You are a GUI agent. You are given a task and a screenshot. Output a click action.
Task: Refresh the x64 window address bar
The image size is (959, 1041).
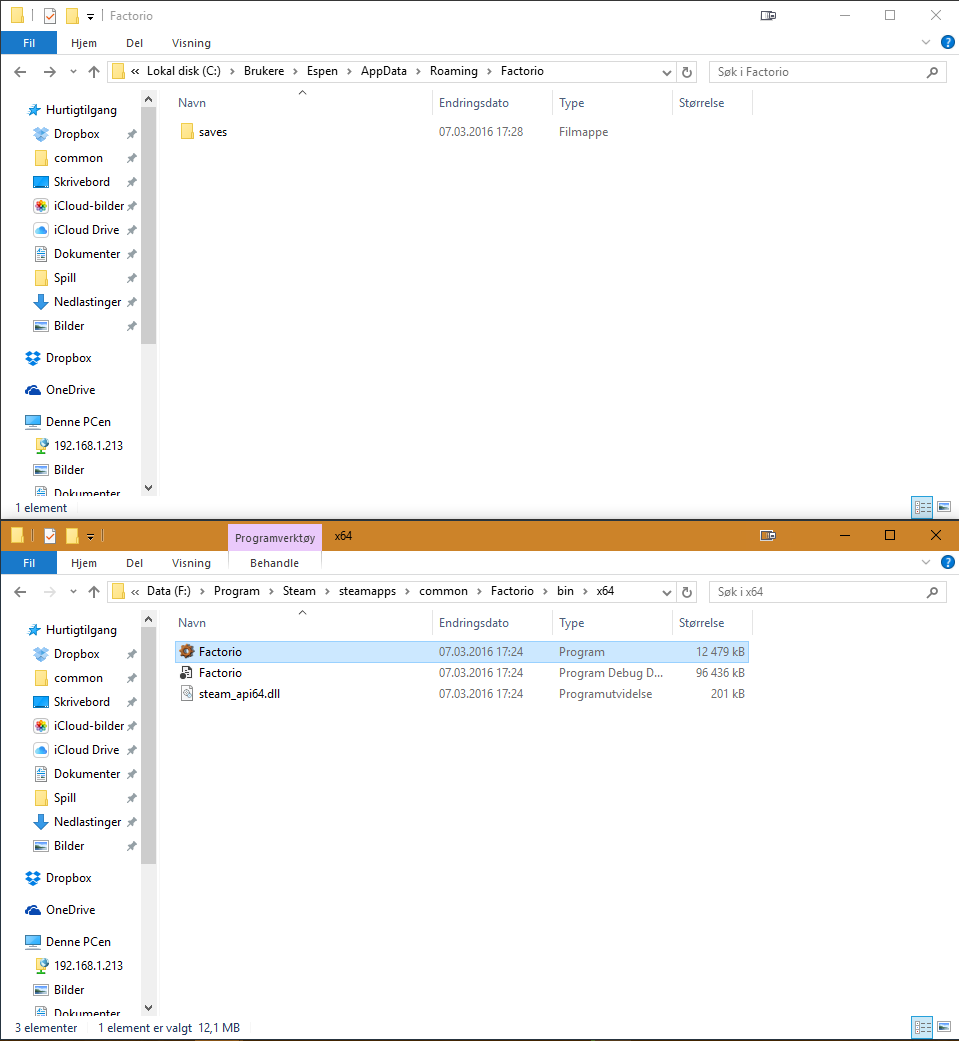(687, 592)
